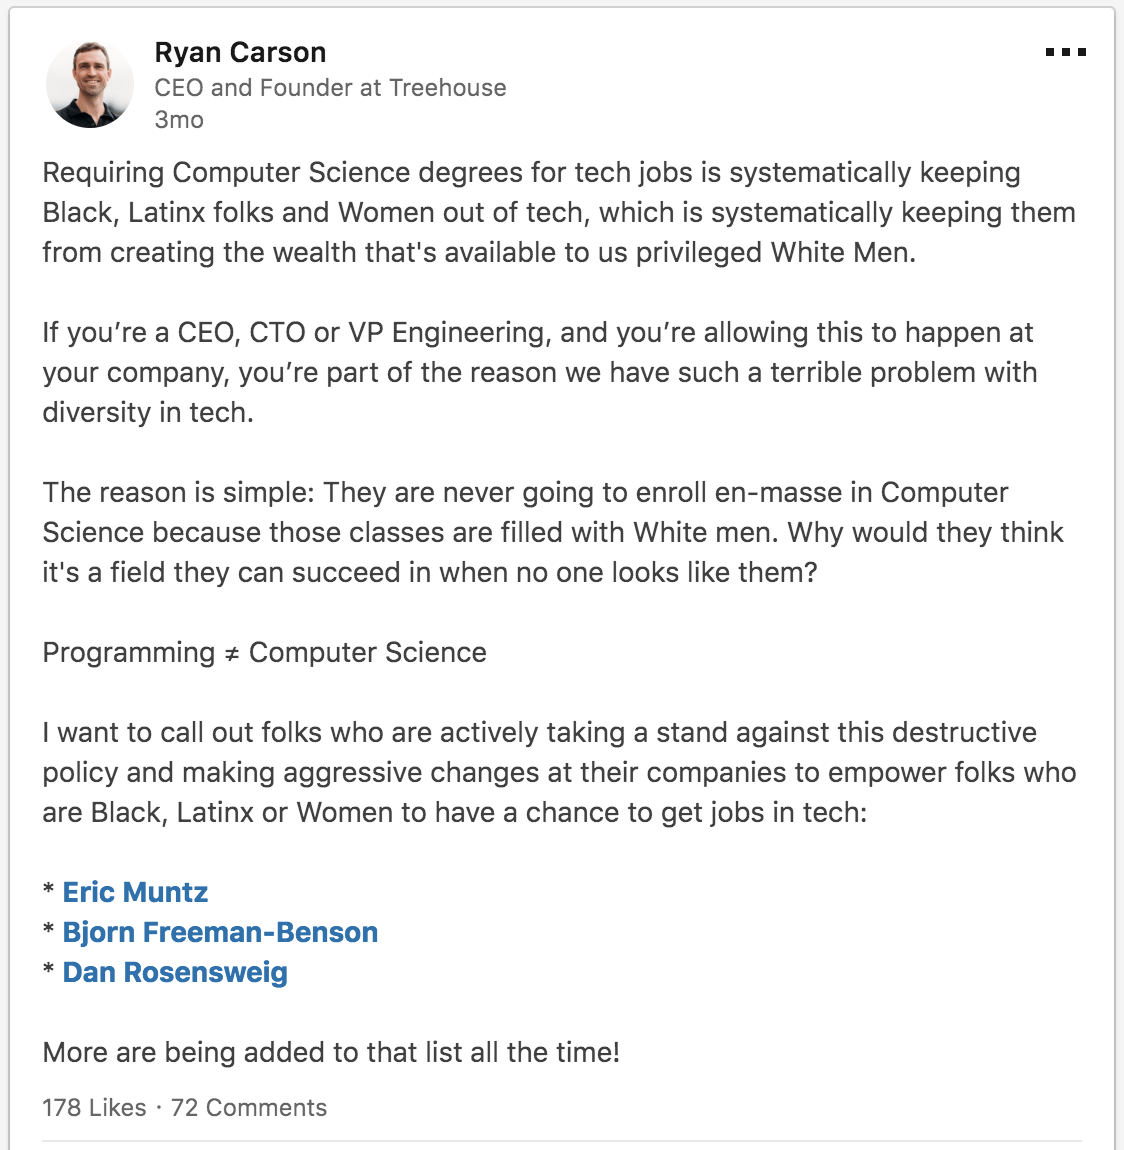Viewport: 1124px width, 1150px height.
Task: Click the asterisk bullet before Eric Muntz
Action: 48,889
